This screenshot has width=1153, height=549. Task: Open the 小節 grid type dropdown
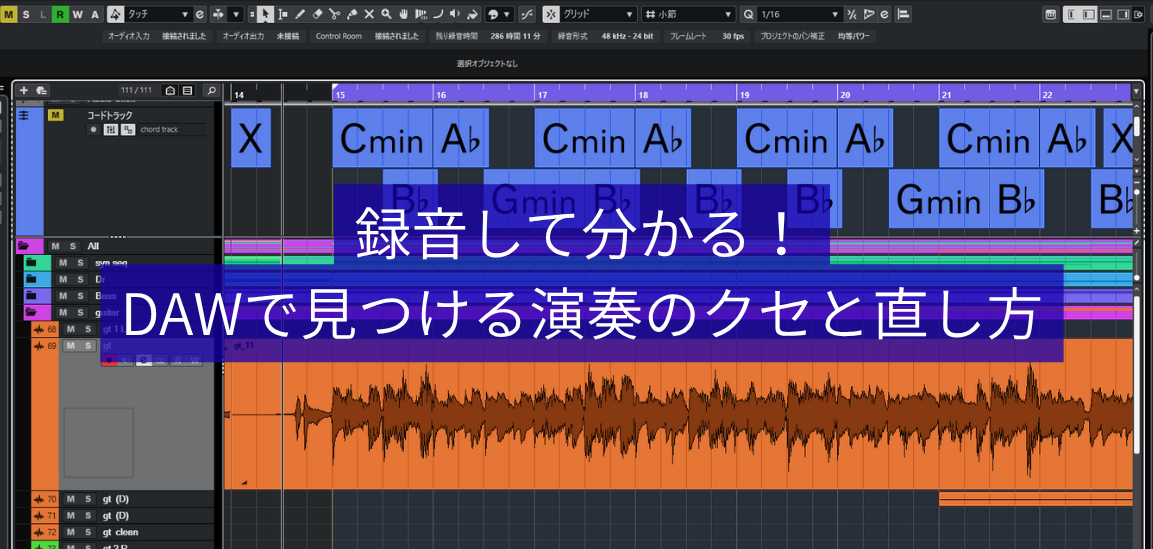coord(688,15)
